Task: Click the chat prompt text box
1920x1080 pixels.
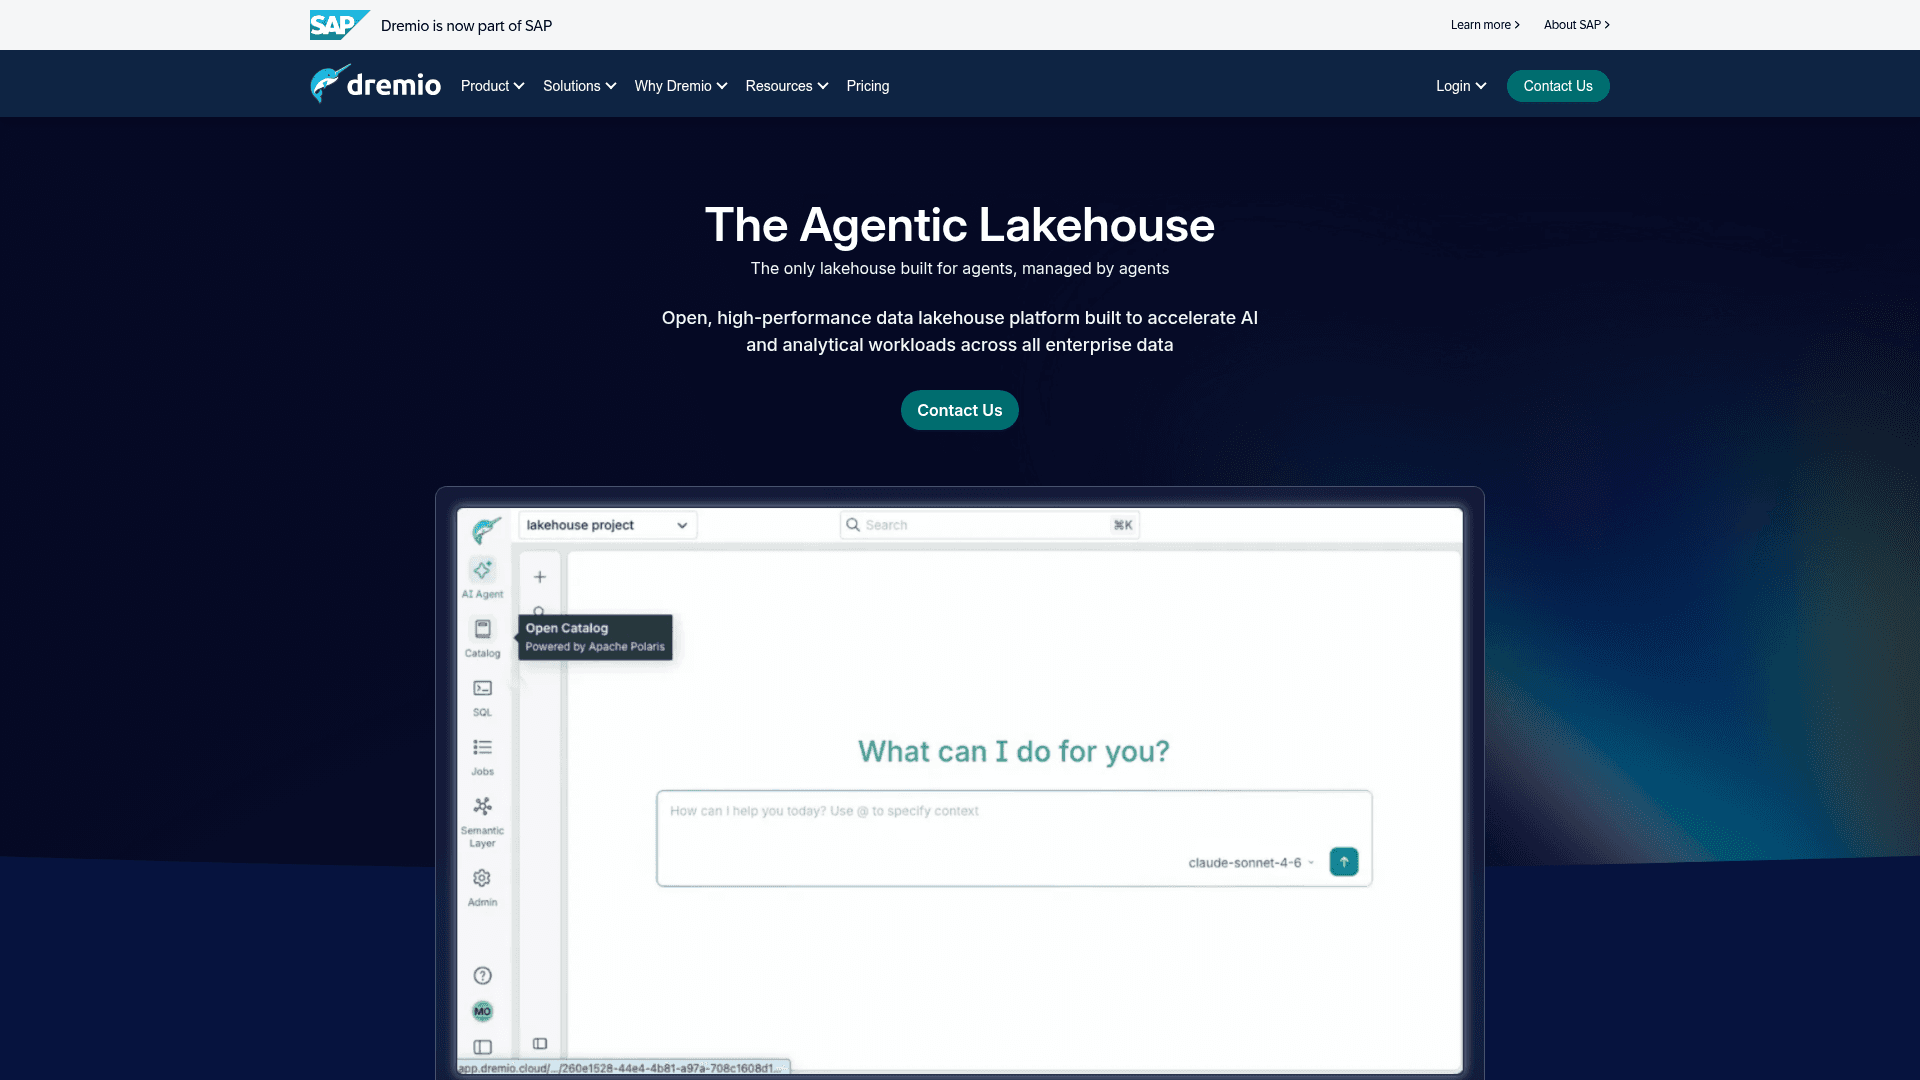Action: tap(1014, 838)
